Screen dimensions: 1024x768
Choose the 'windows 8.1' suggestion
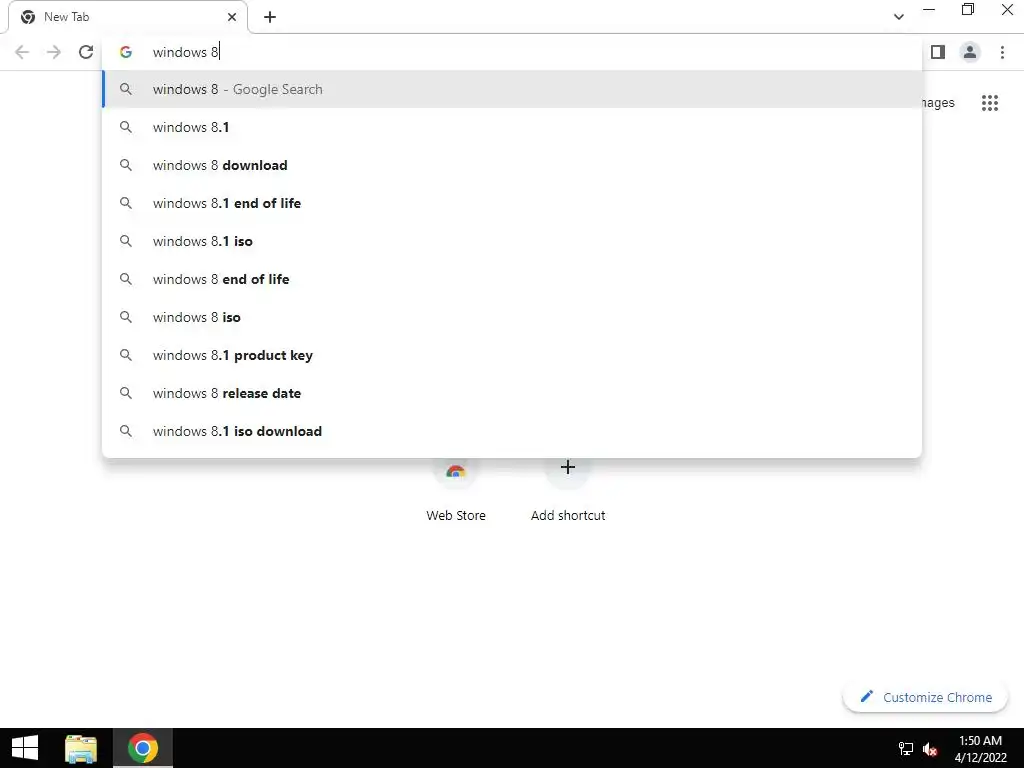coord(512,127)
